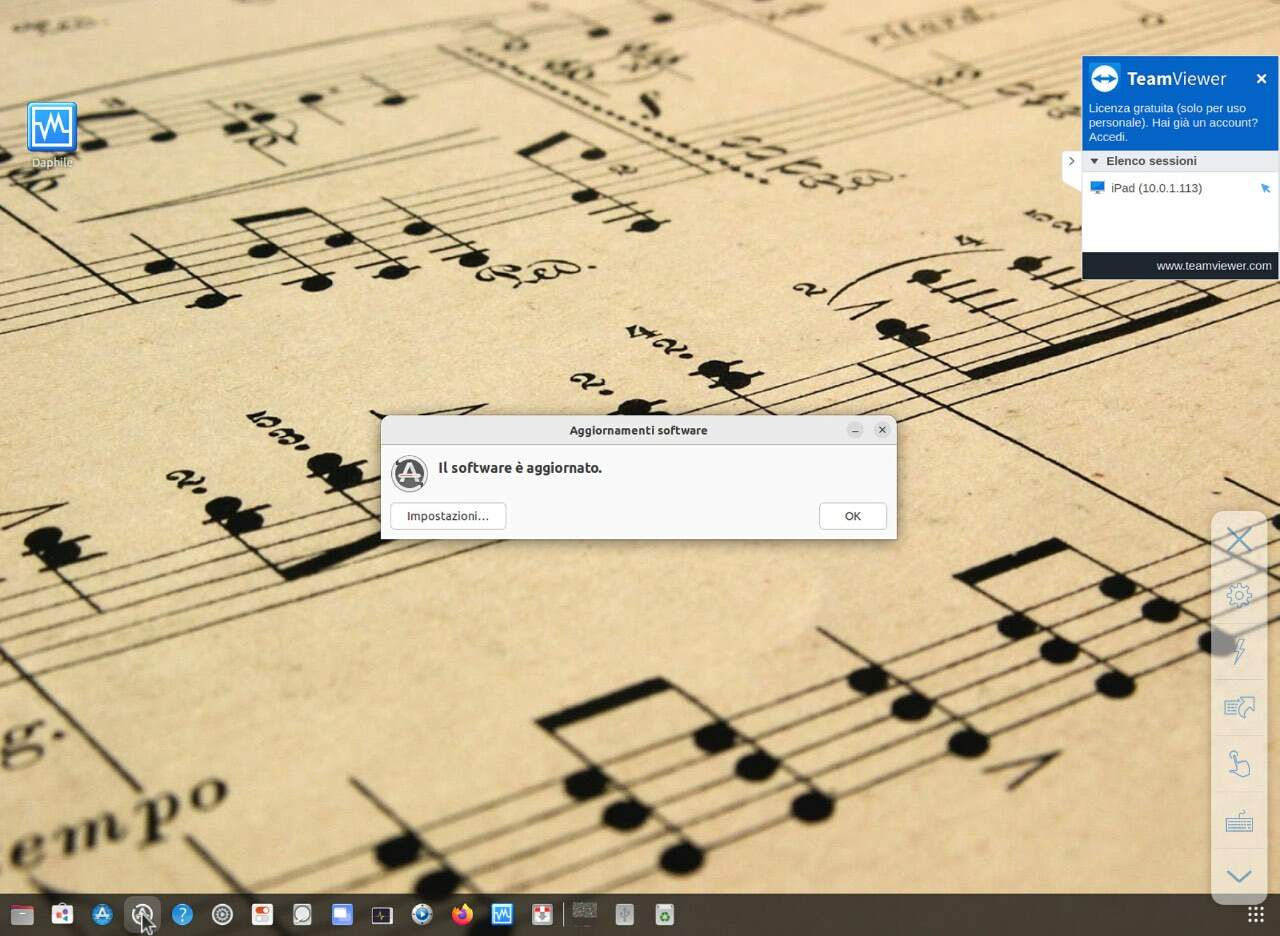The height and width of the screenshot is (936, 1280).
Task: Click the remote control cursor icon beside iPad
Action: click(1265, 188)
